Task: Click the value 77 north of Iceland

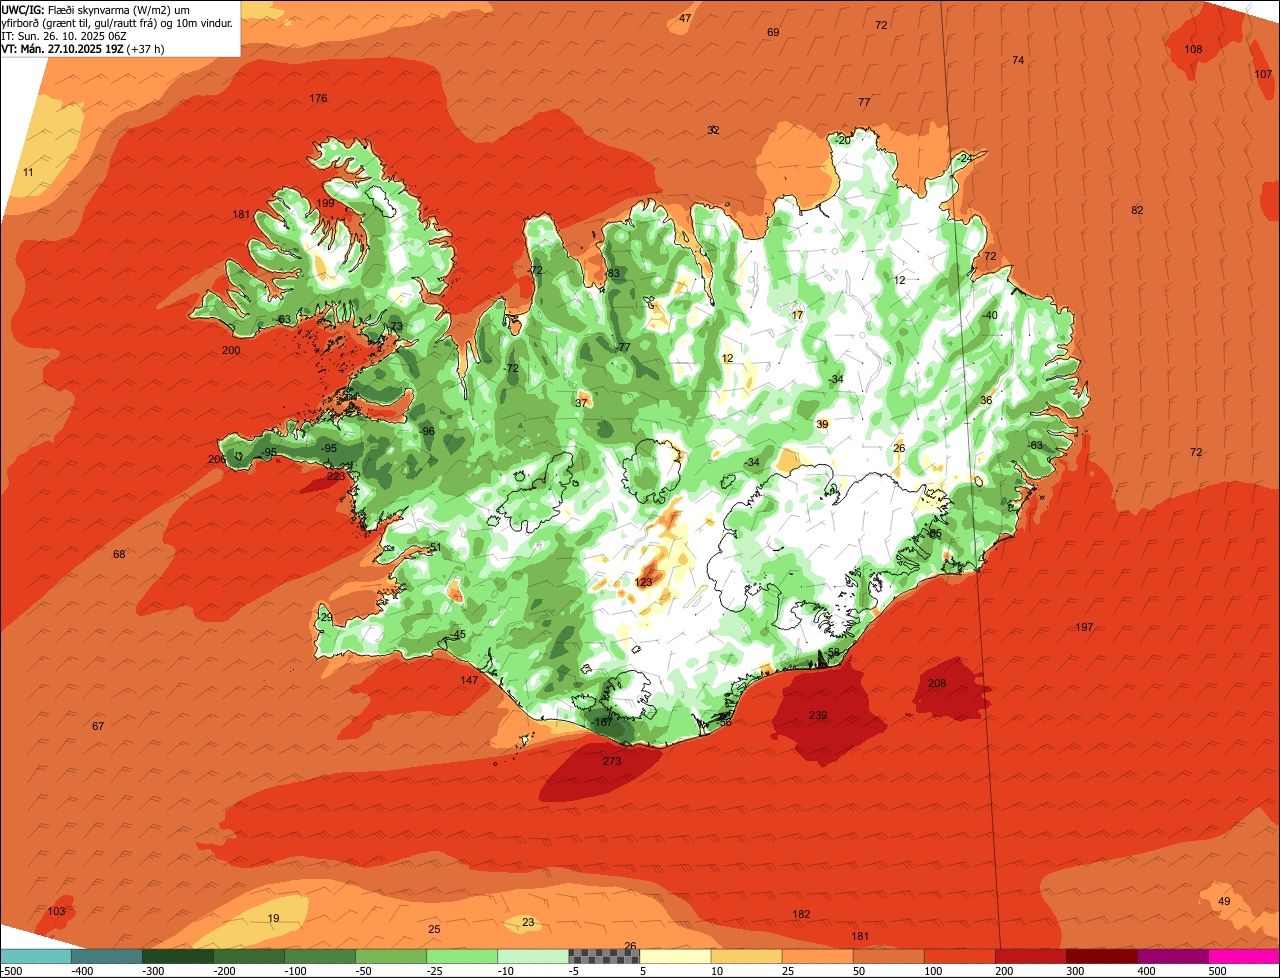Action: coord(864,102)
